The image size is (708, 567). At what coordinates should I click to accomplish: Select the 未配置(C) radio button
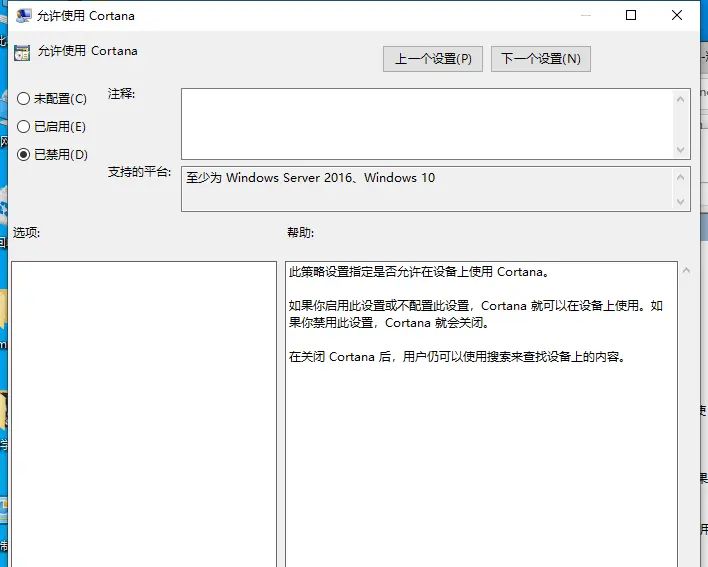point(51,99)
